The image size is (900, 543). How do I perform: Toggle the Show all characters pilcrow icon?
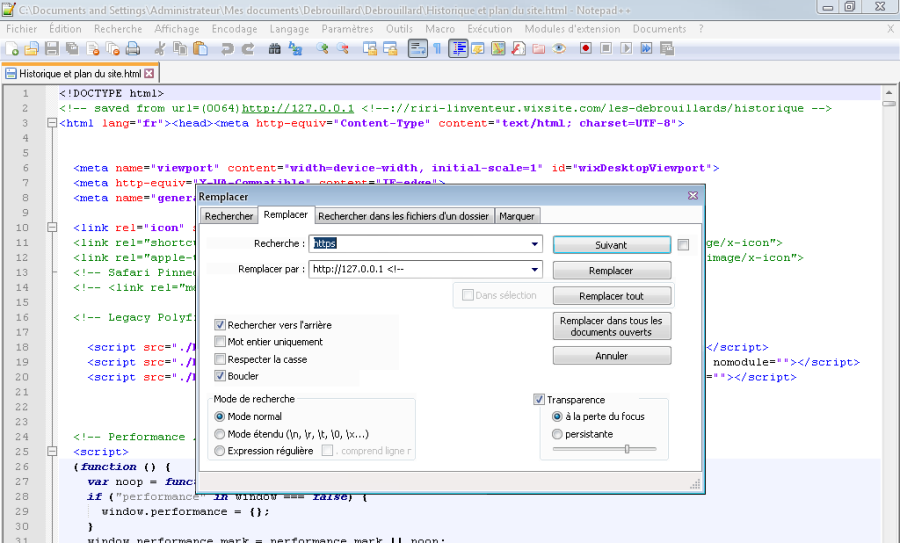437,49
